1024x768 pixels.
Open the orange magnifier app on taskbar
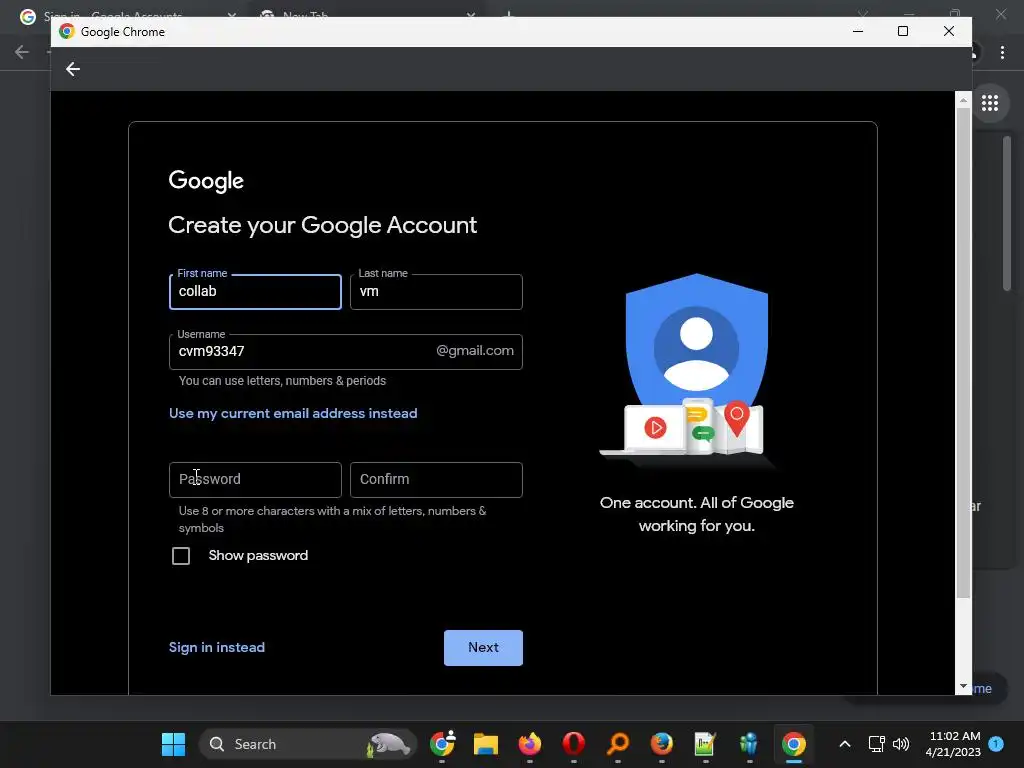pyautogui.click(x=618, y=744)
